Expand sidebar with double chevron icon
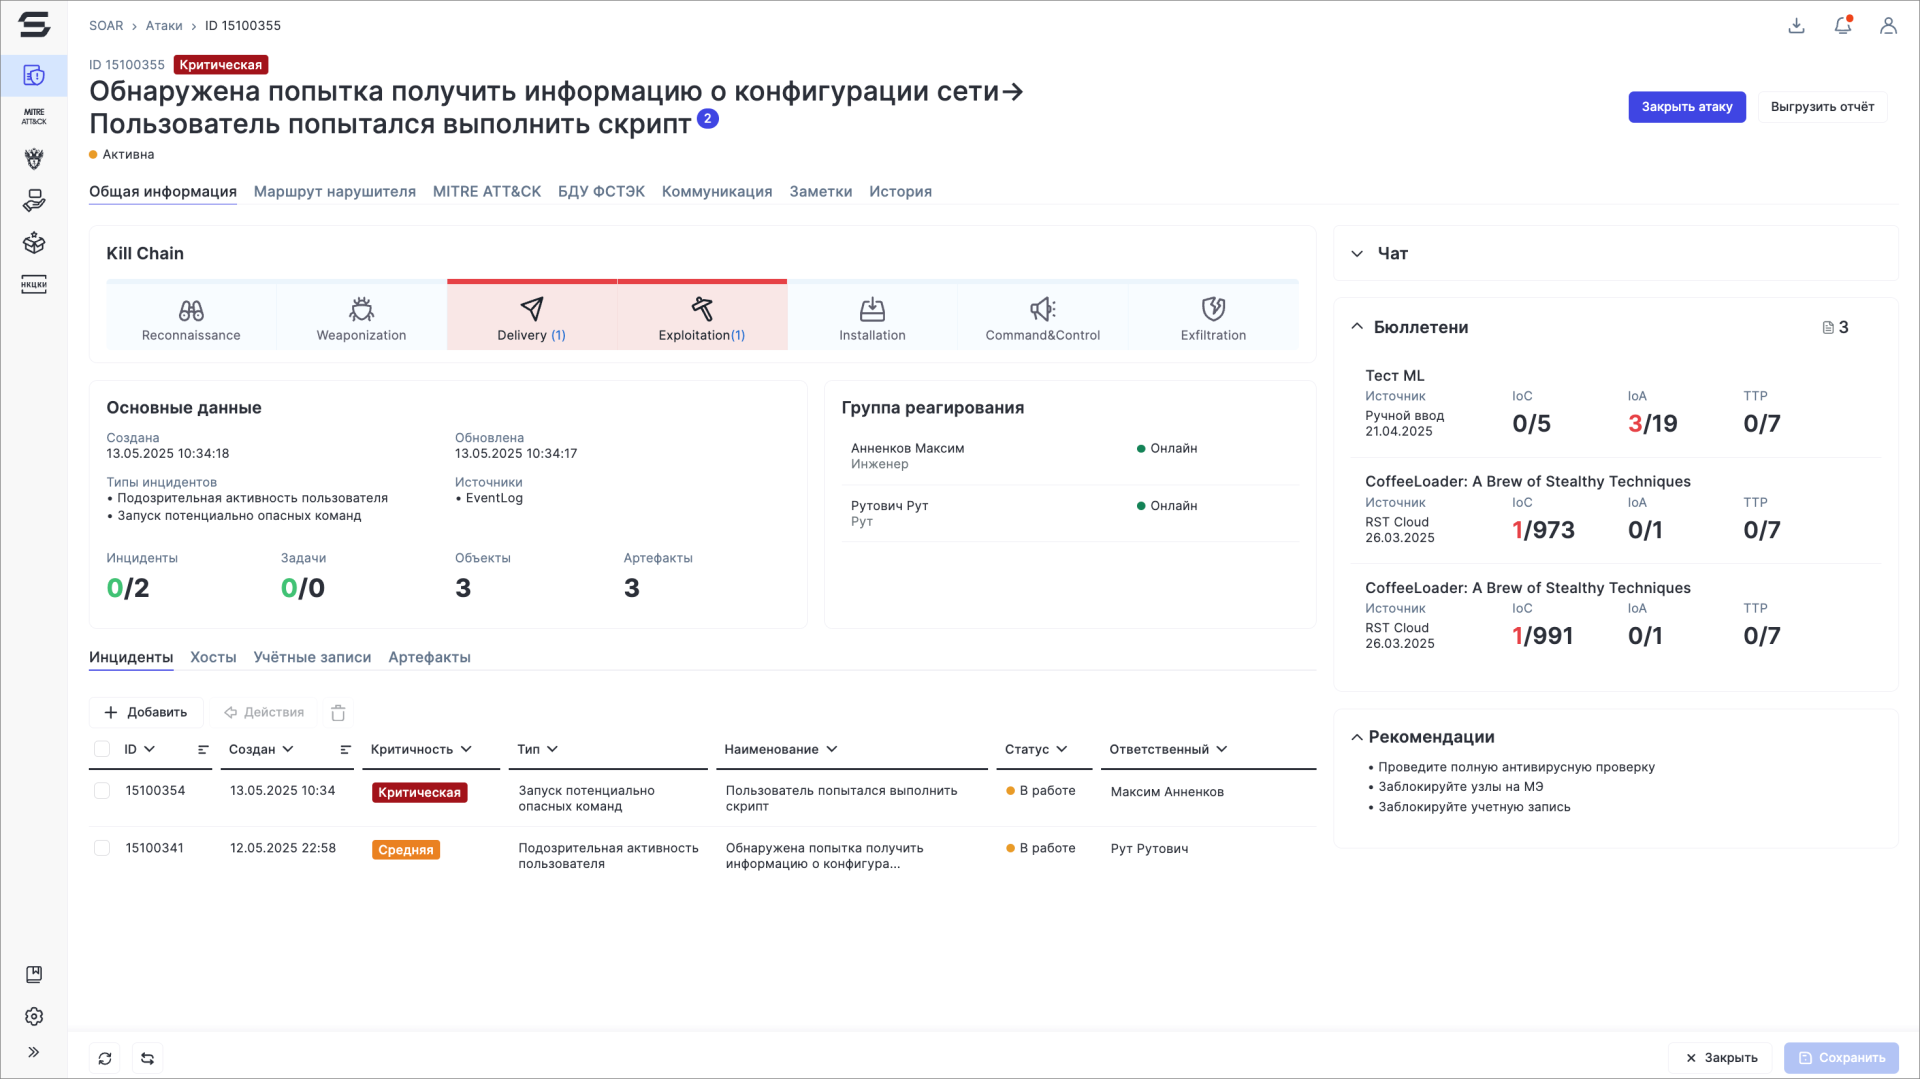This screenshot has width=1920, height=1079. click(34, 1052)
